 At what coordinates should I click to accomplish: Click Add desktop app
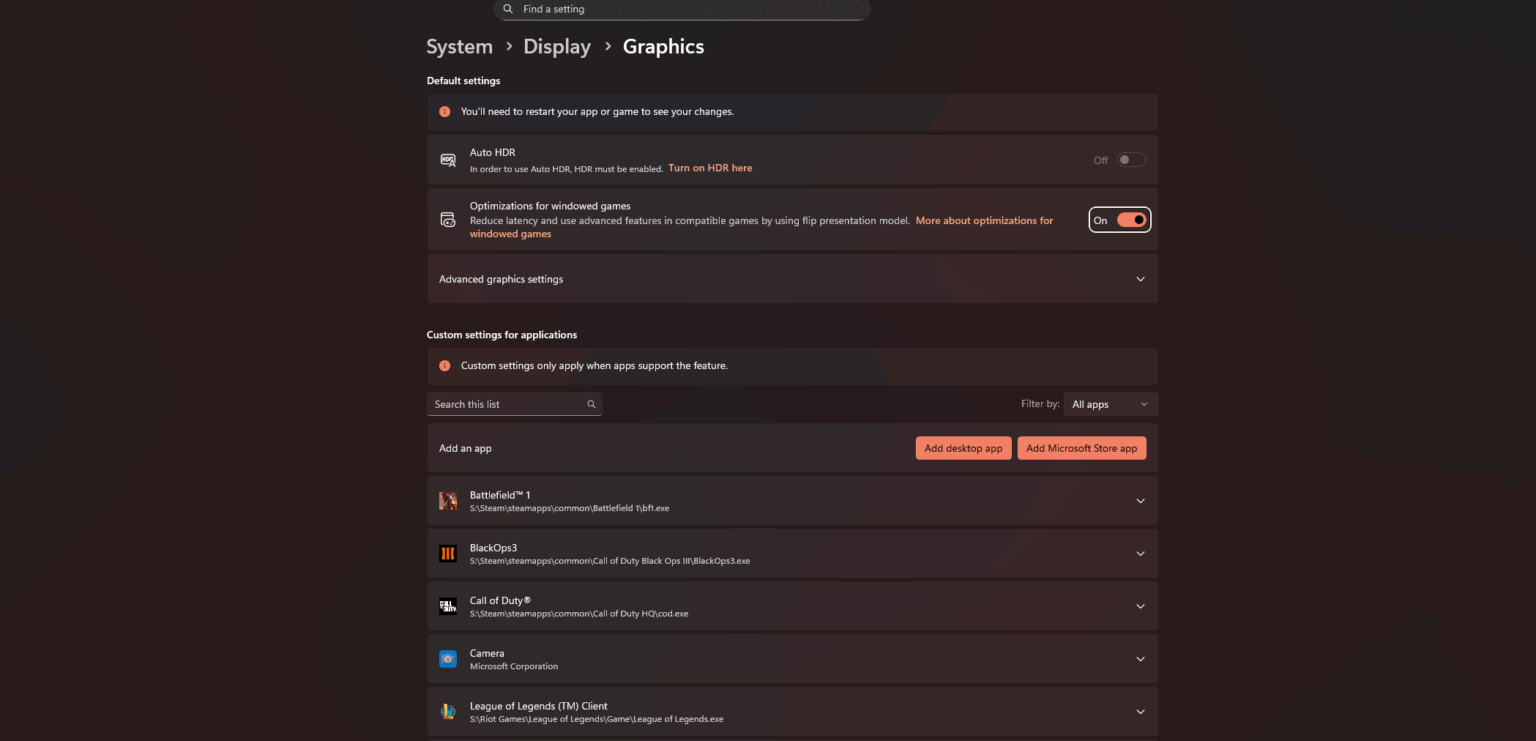tap(963, 448)
